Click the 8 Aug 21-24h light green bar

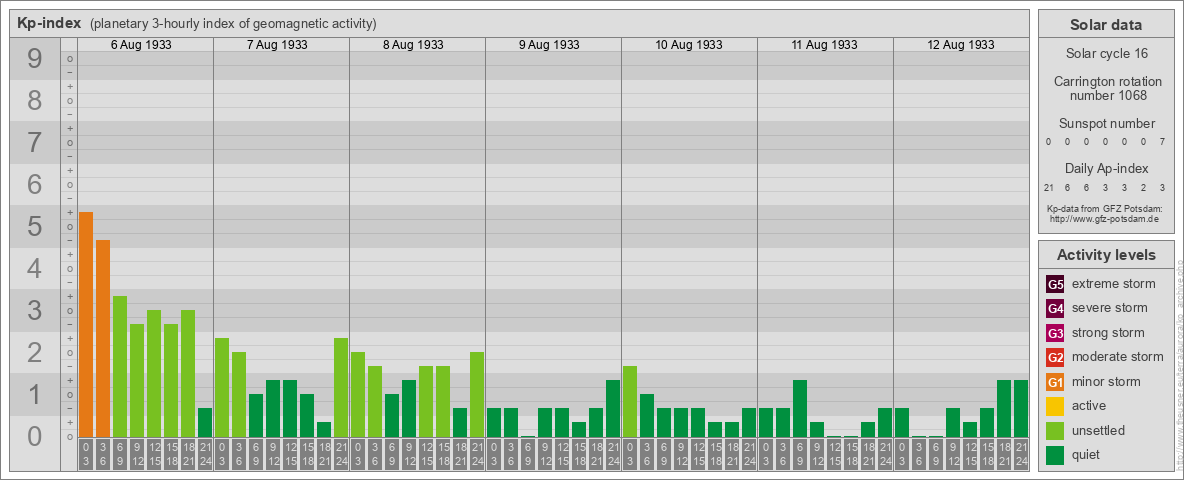476,394
